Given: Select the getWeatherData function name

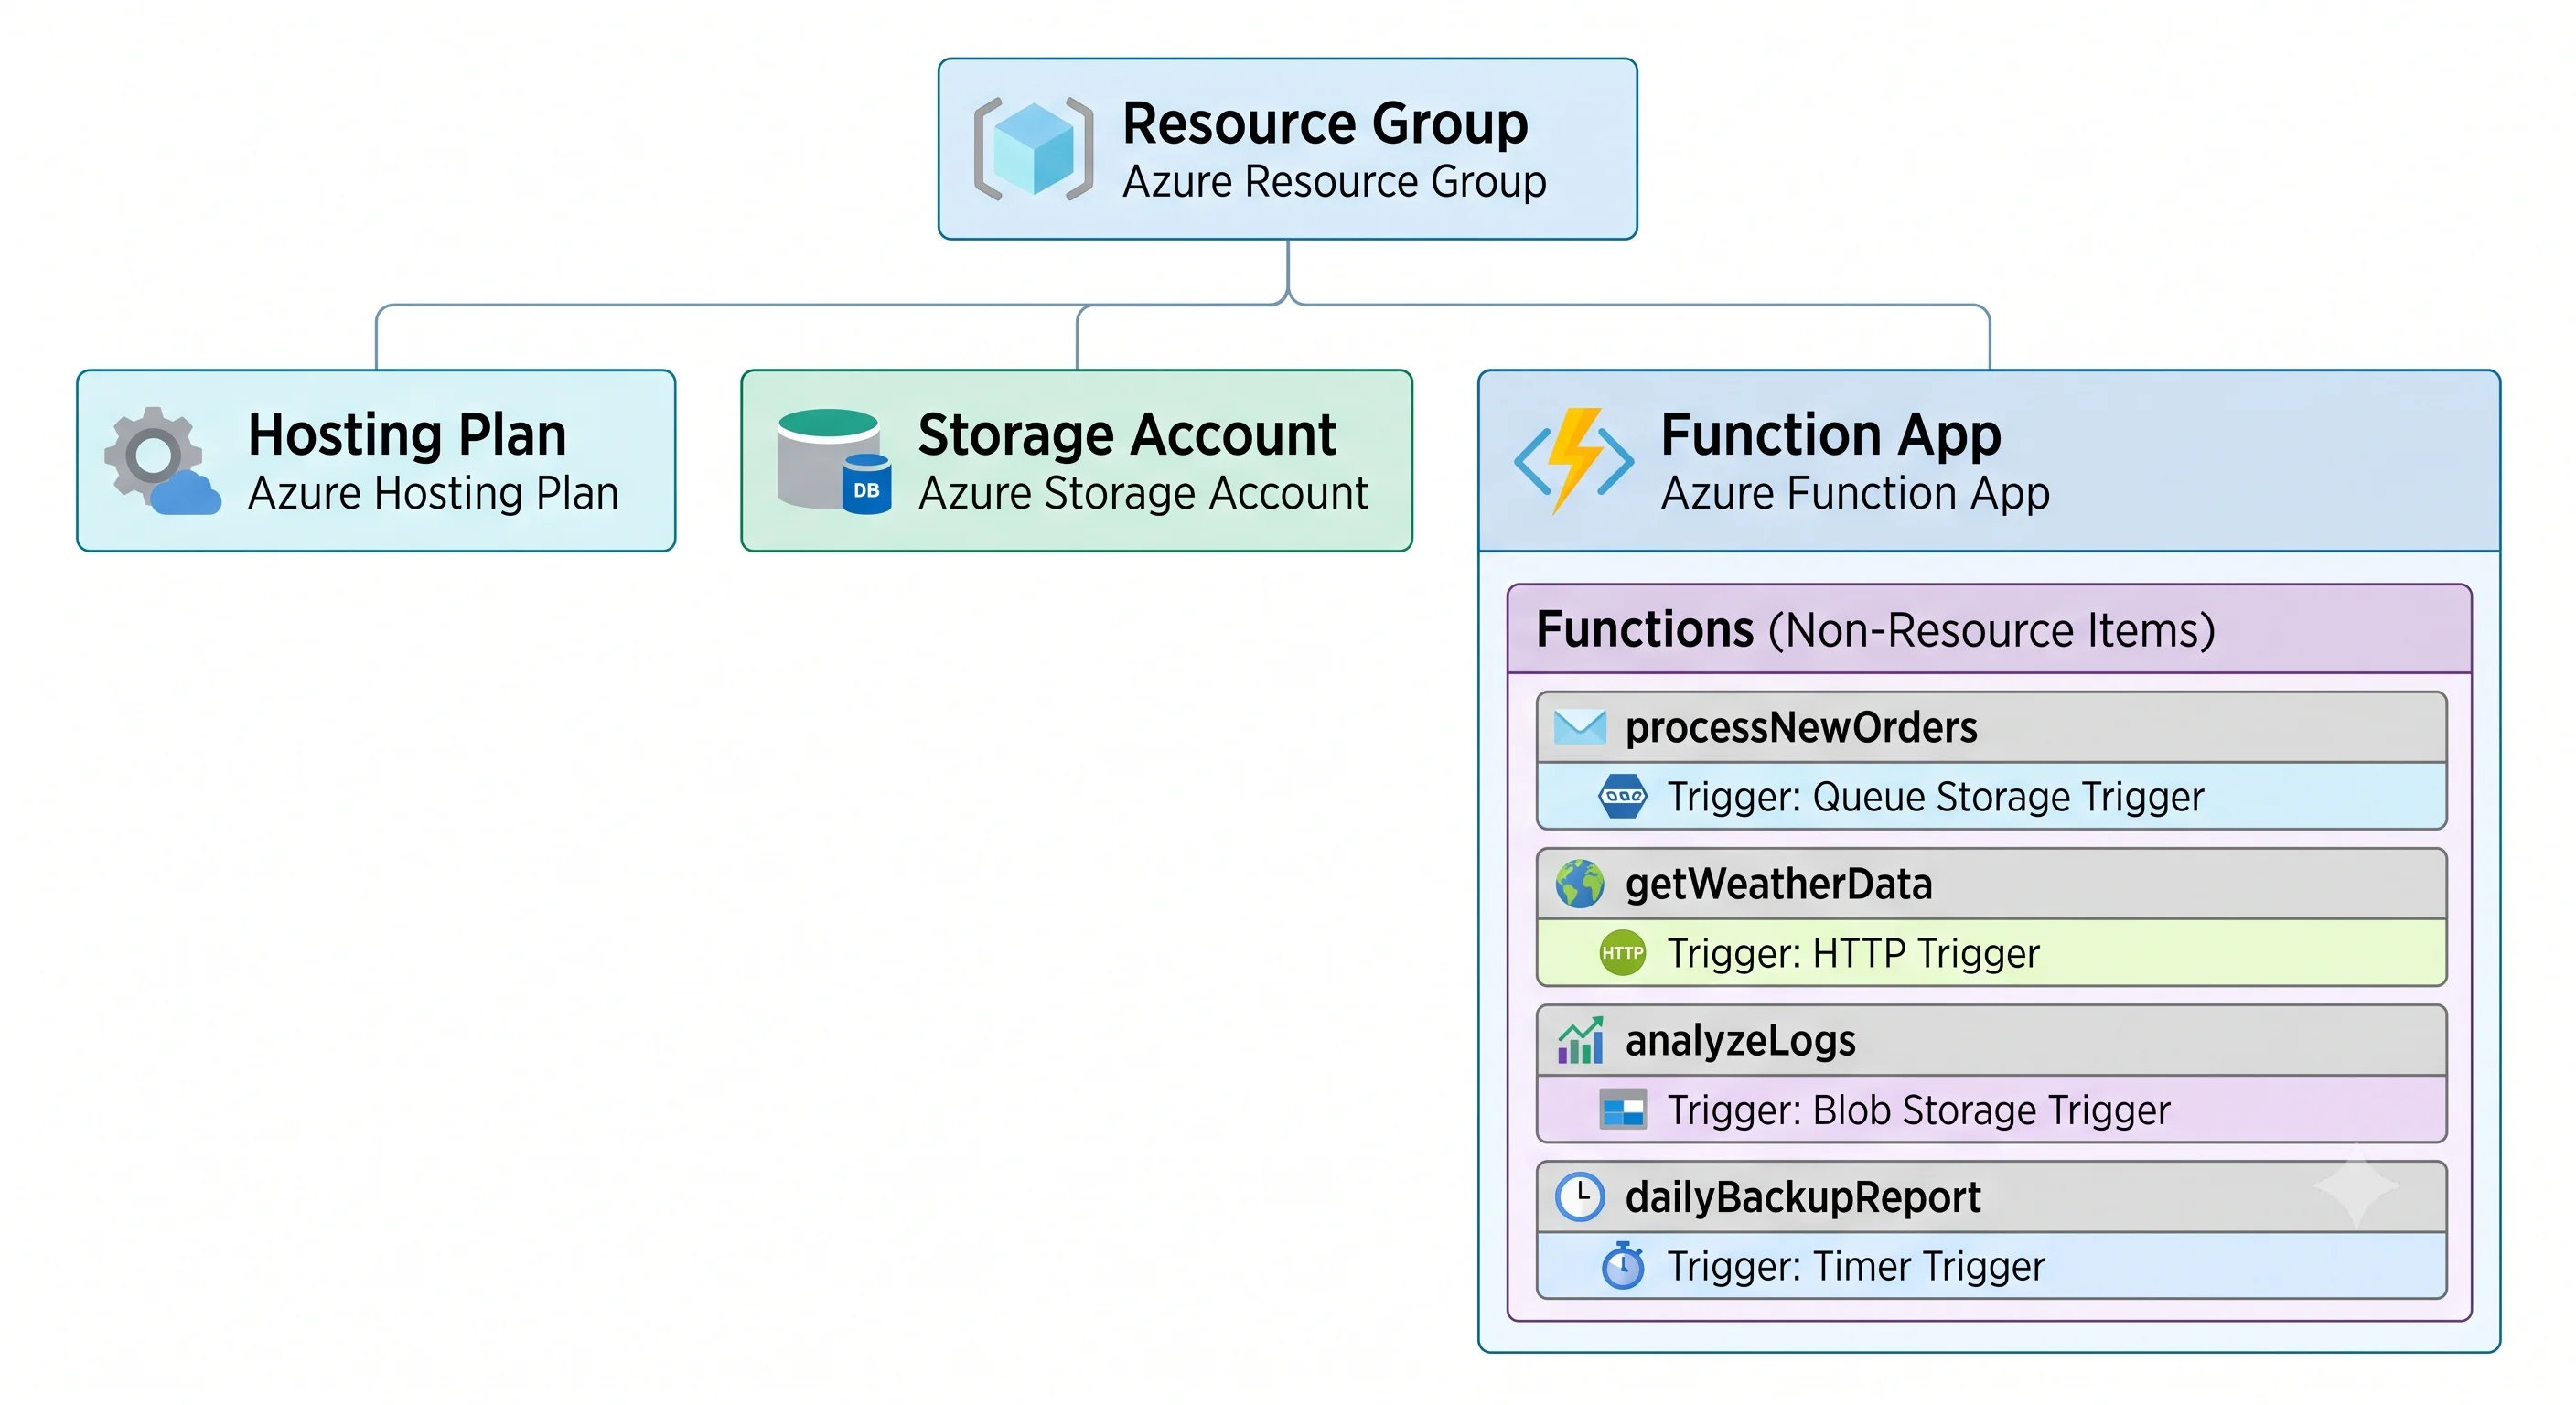Looking at the screenshot, I should tap(1778, 884).
